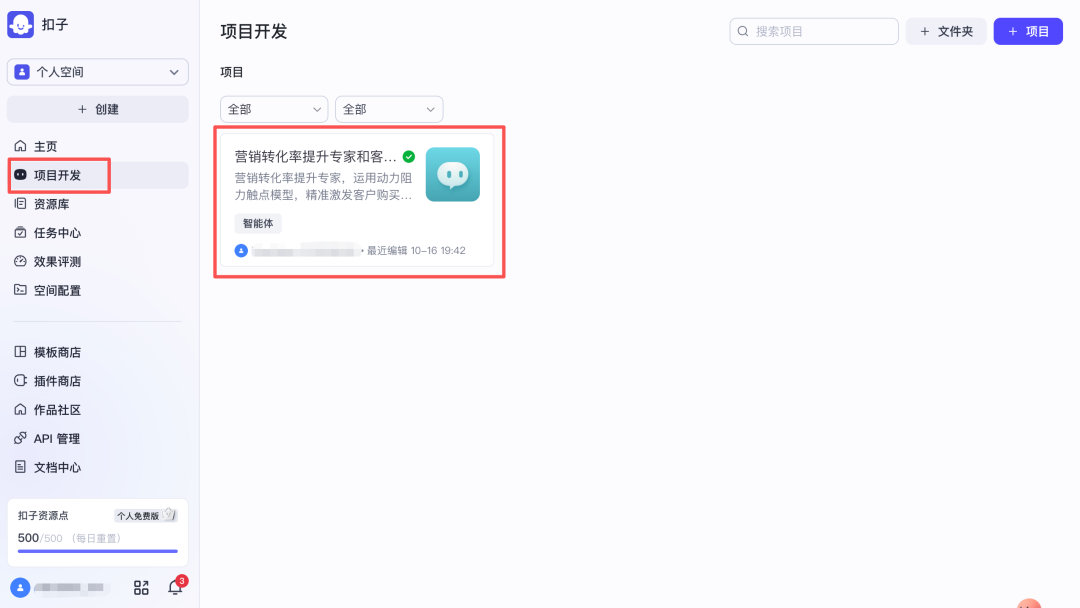Go to 主页 in the sidebar
The image size is (1080, 608).
98,147
